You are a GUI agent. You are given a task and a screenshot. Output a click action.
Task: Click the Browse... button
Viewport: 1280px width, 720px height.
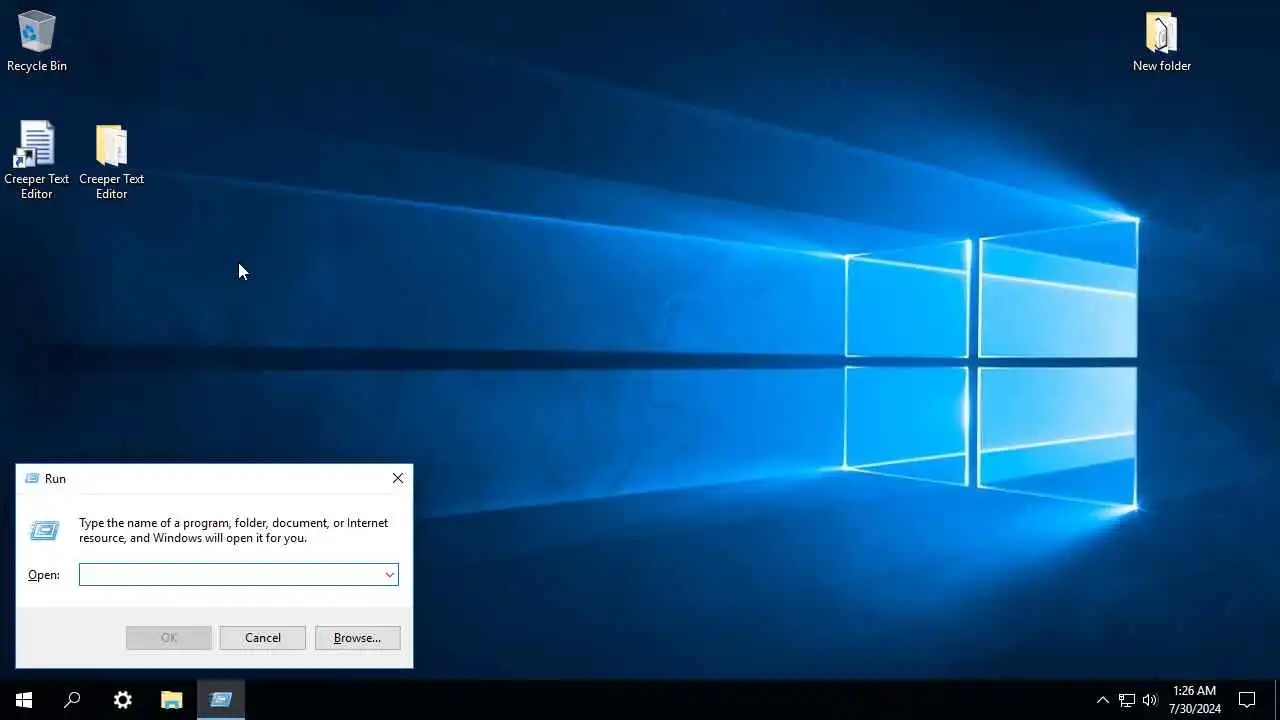click(357, 638)
